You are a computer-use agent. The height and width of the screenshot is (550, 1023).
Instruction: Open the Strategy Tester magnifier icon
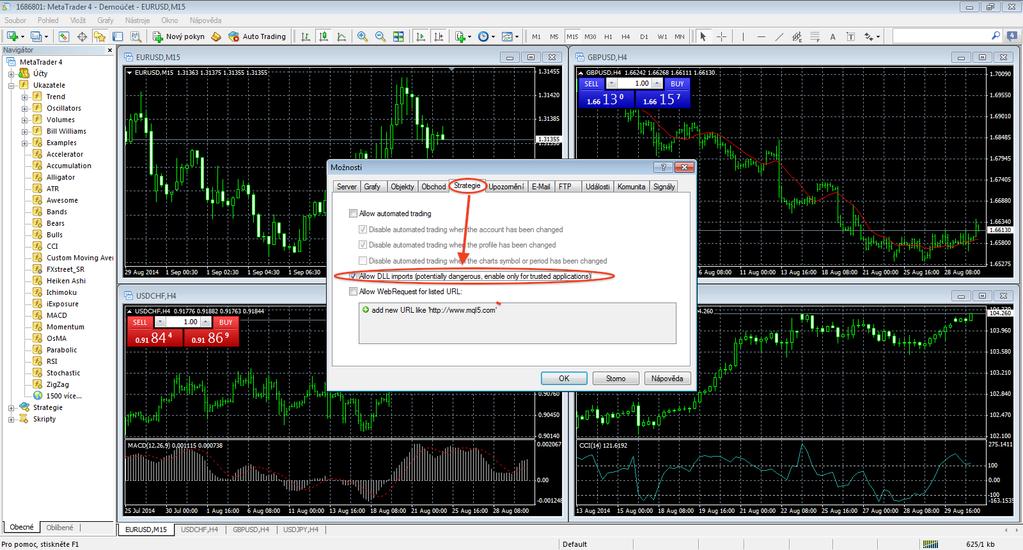136,37
